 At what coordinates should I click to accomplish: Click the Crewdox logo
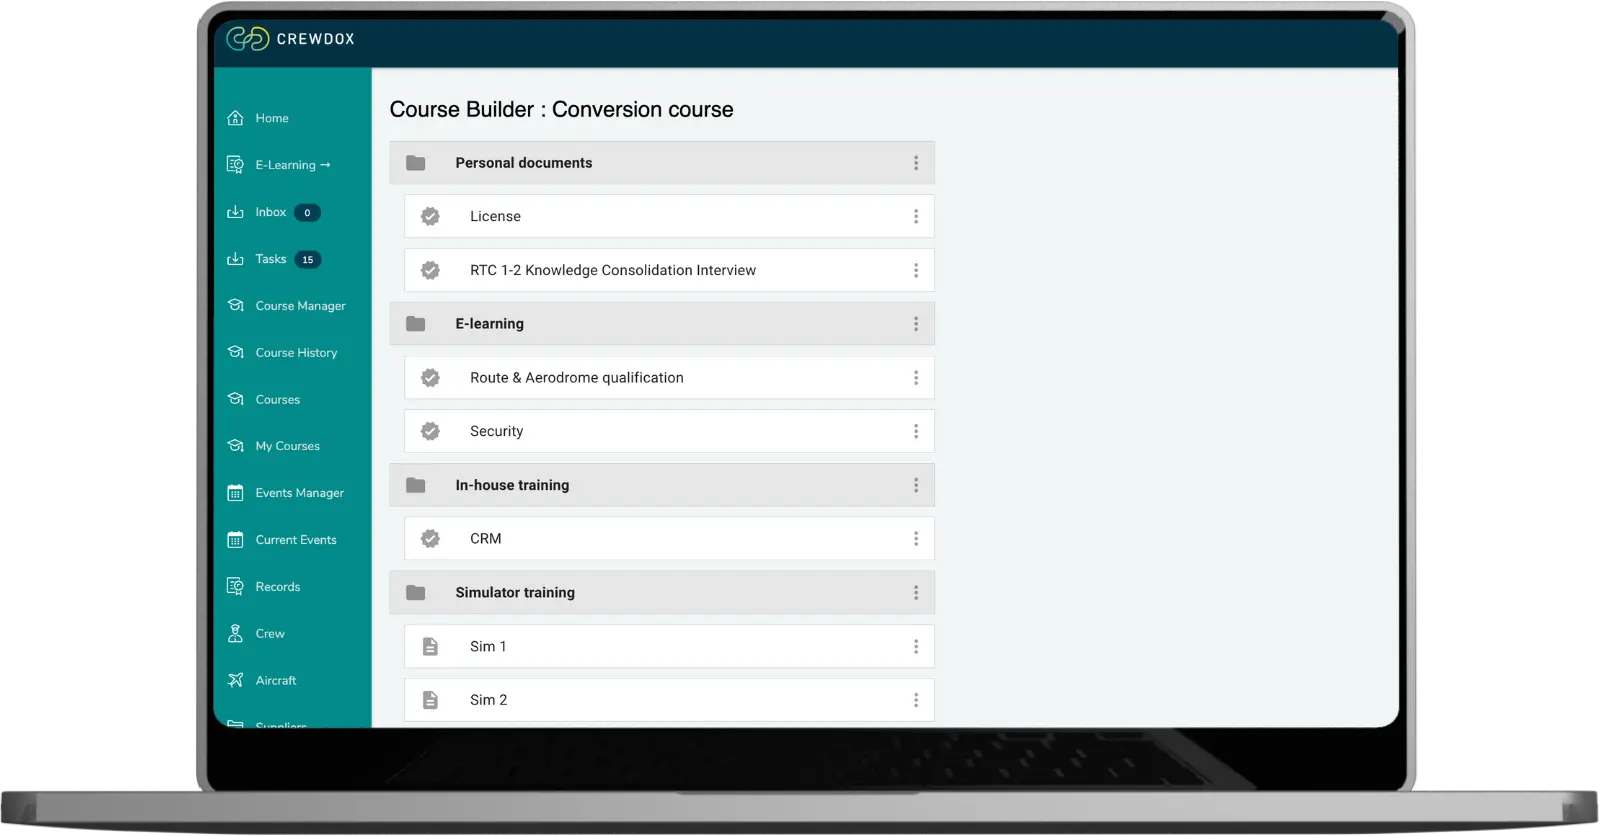[x=290, y=39]
